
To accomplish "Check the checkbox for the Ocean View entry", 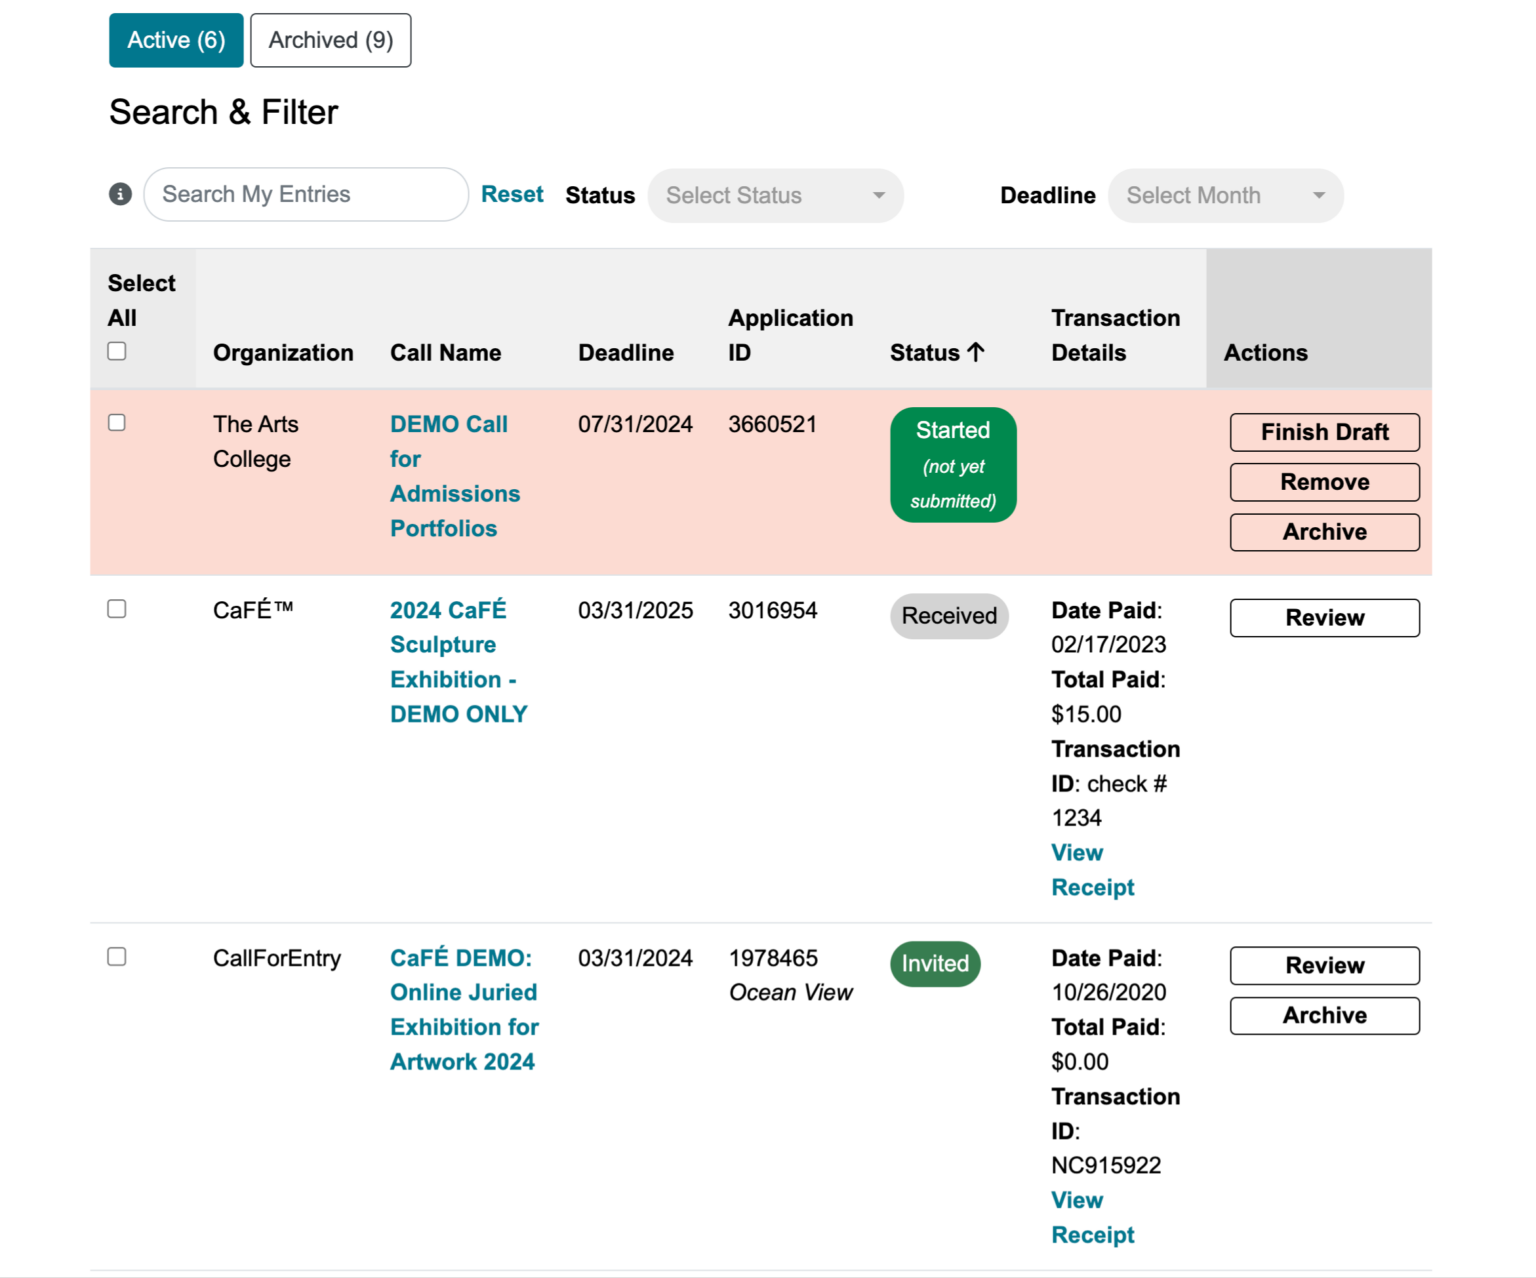I will point(117,956).
